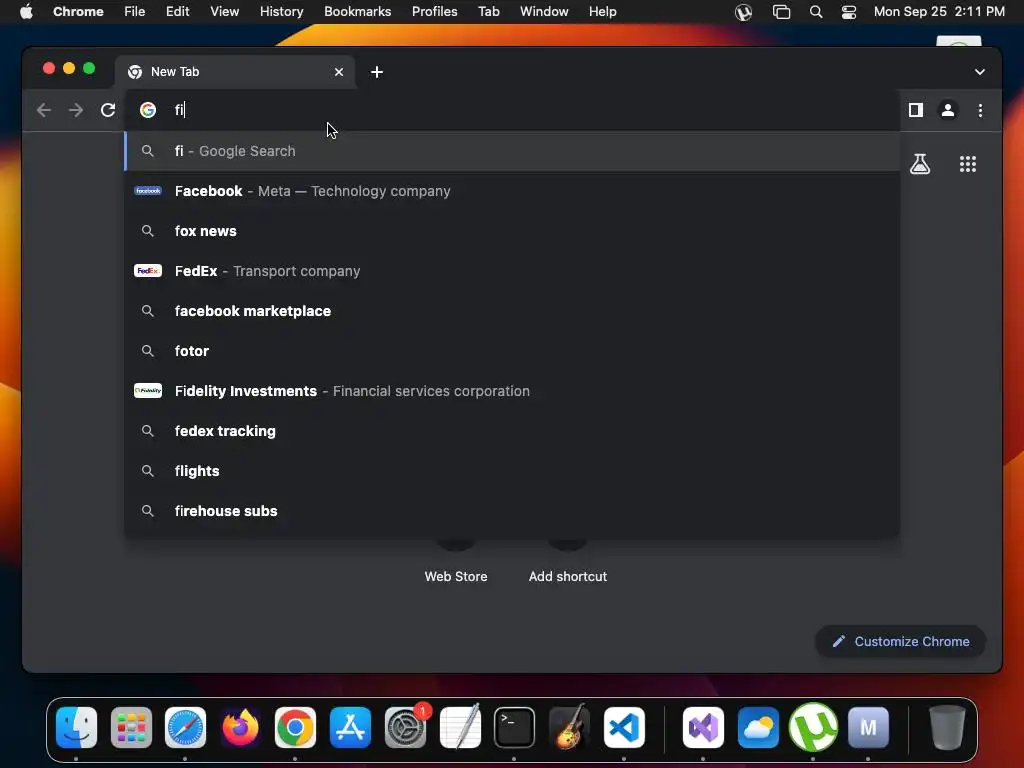The width and height of the screenshot is (1024, 768).
Task: Expand the tab search chevron
Action: click(980, 72)
